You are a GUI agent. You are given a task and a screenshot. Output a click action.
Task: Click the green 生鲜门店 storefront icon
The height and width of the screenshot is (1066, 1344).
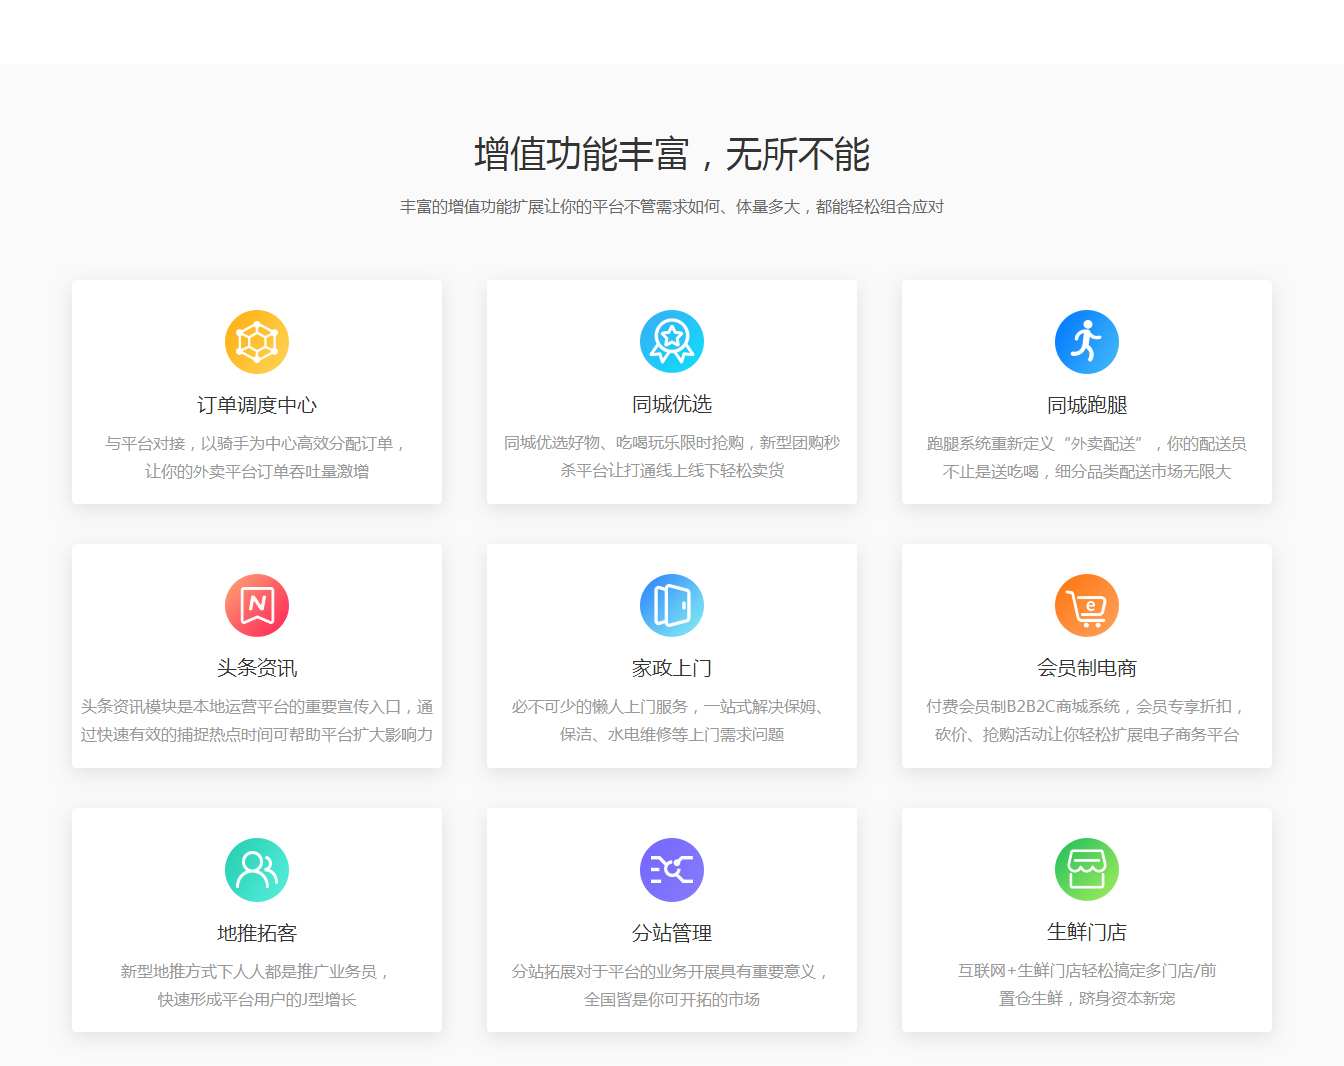[1087, 869]
